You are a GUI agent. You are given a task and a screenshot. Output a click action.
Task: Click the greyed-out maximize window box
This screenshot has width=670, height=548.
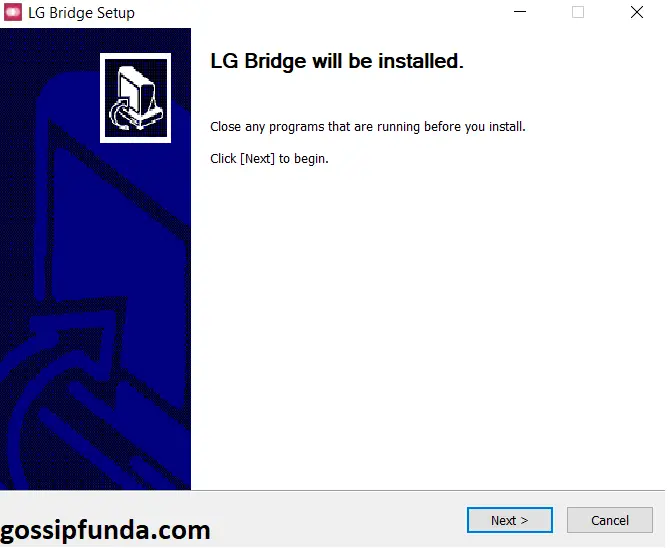578,12
